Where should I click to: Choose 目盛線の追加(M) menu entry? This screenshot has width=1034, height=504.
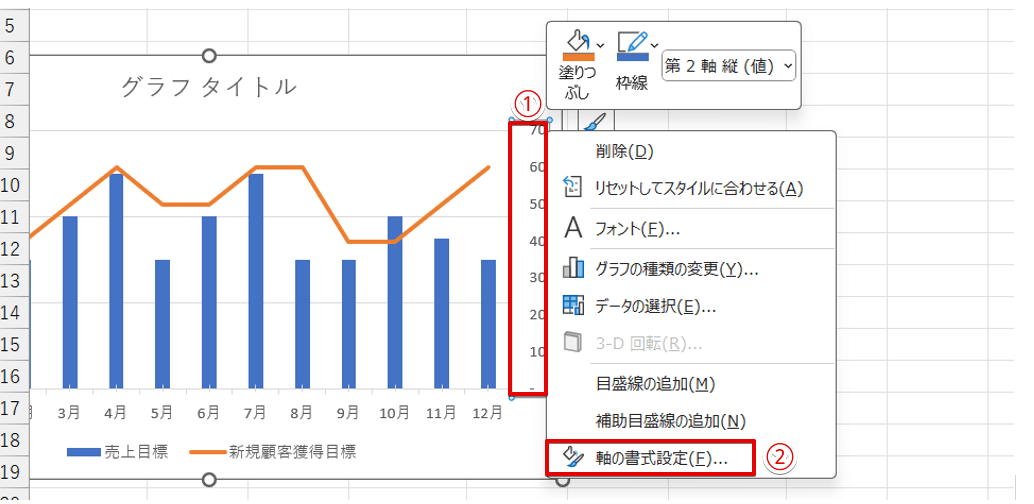click(655, 384)
